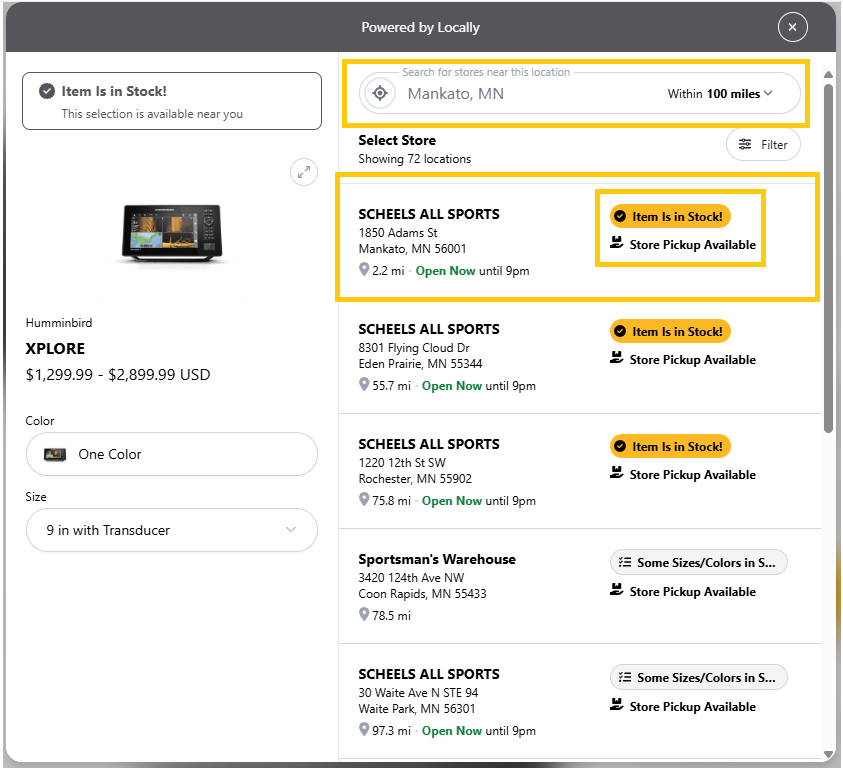The height and width of the screenshot is (775, 843).
Task: Click Item Is in Stock badge for Eden Prairie
Action: (670, 332)
